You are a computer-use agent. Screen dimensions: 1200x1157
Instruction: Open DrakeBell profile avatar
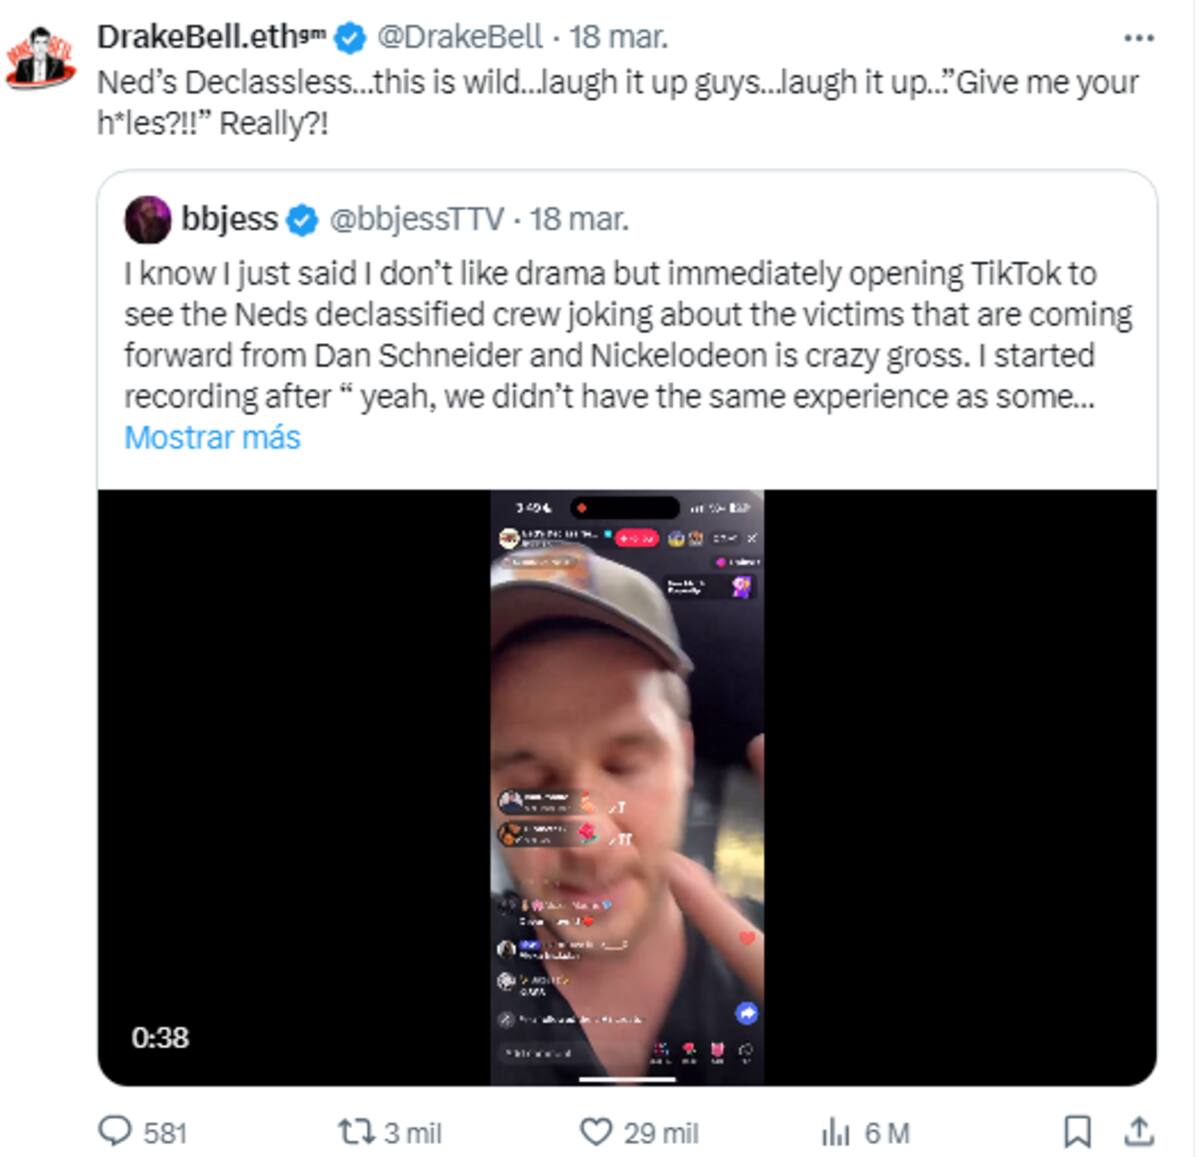[41, 58]
